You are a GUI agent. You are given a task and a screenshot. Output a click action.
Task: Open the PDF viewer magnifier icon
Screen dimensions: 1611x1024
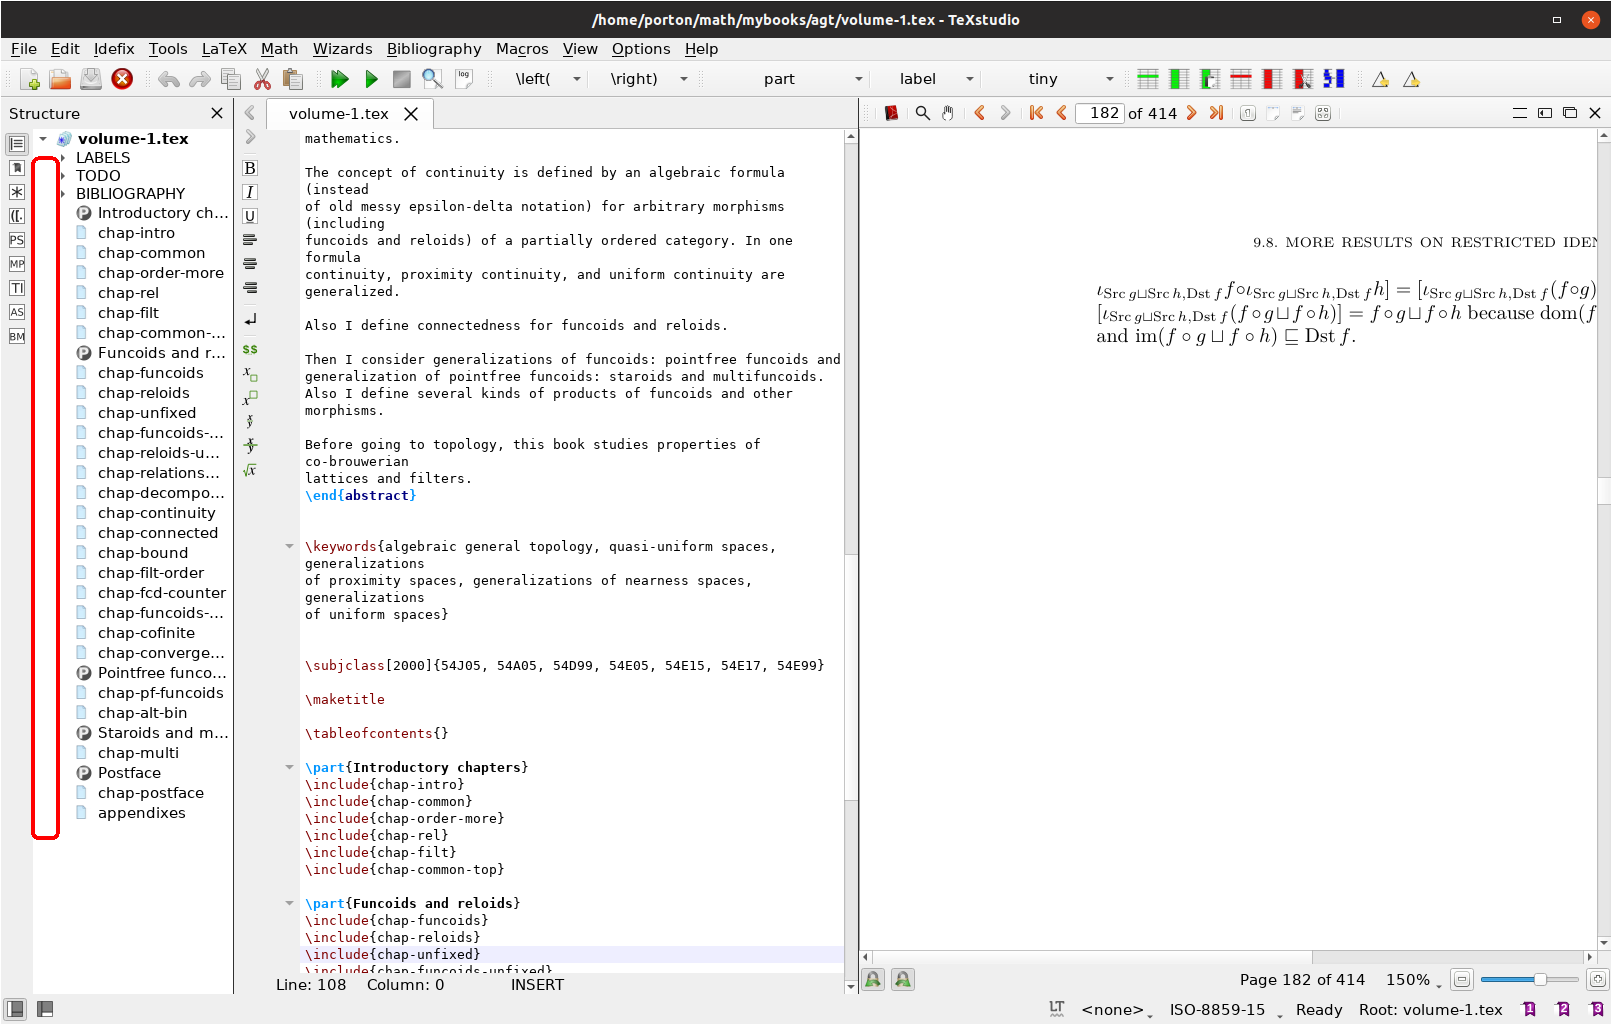pyautogui.click(x=432, y=79)
